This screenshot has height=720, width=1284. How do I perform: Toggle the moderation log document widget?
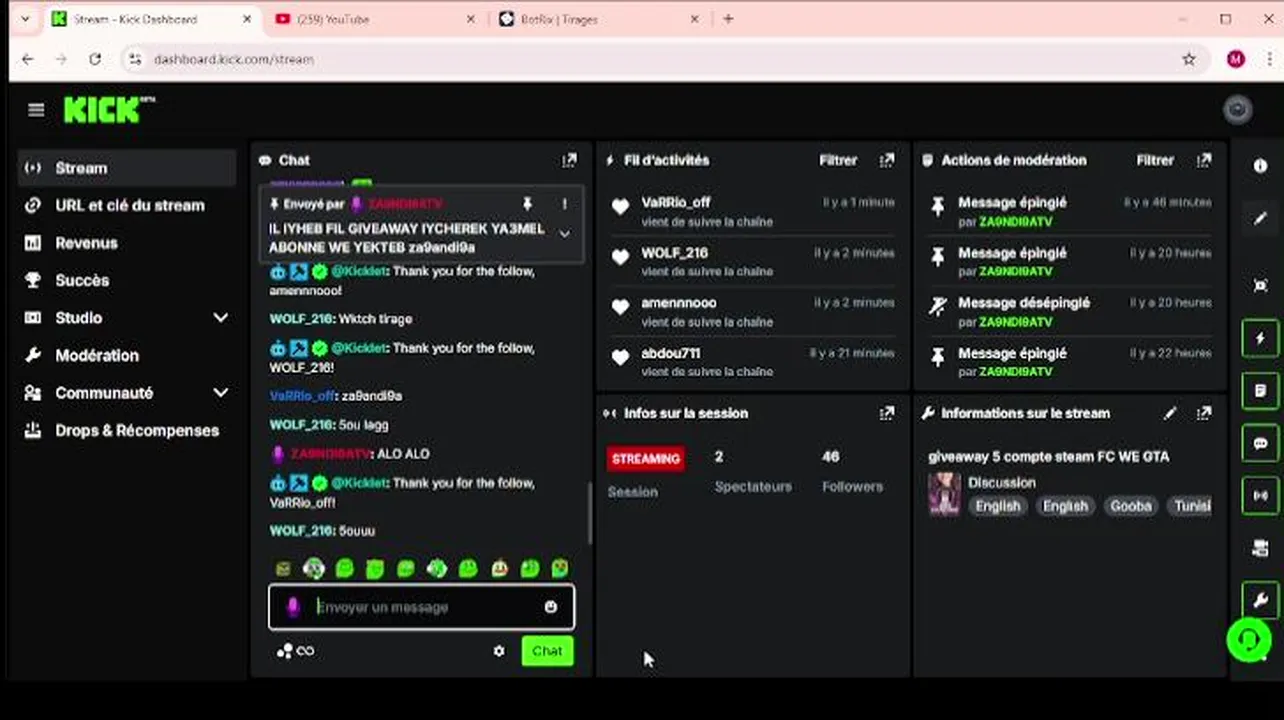point(1260,390)
